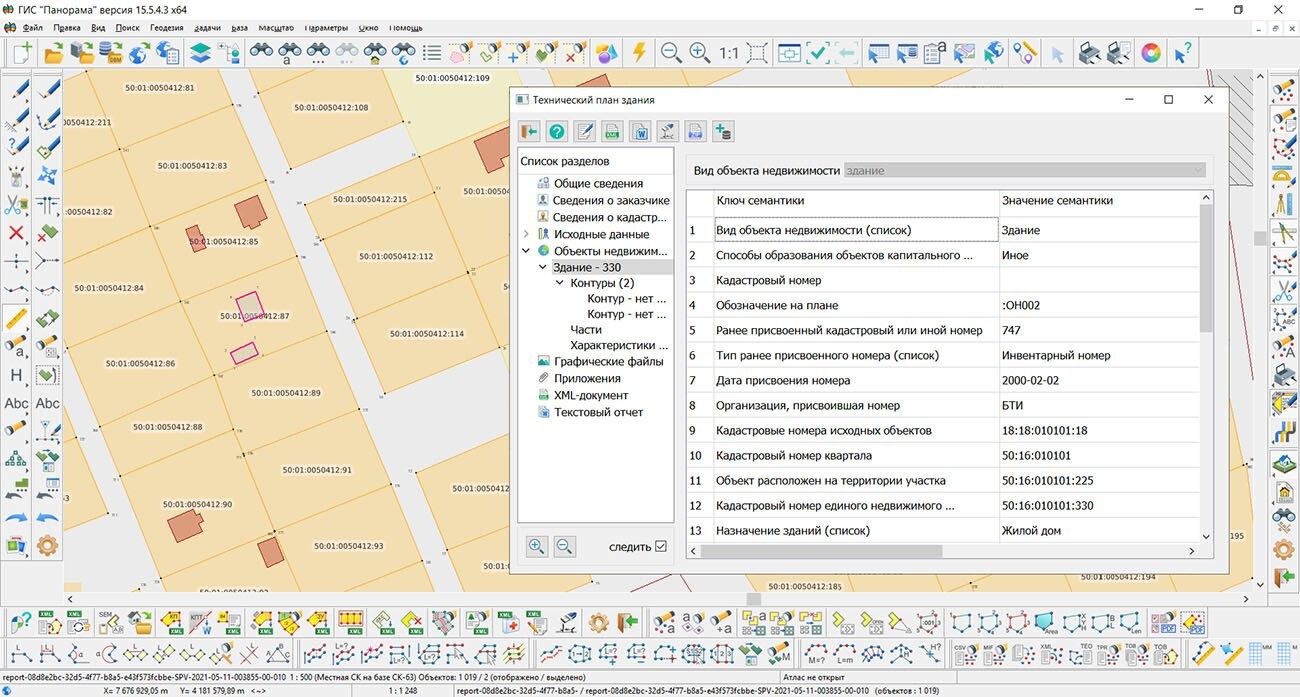Click the create new map icon
This screenshot has height=697, width=1300.
(x=21, y=52)
